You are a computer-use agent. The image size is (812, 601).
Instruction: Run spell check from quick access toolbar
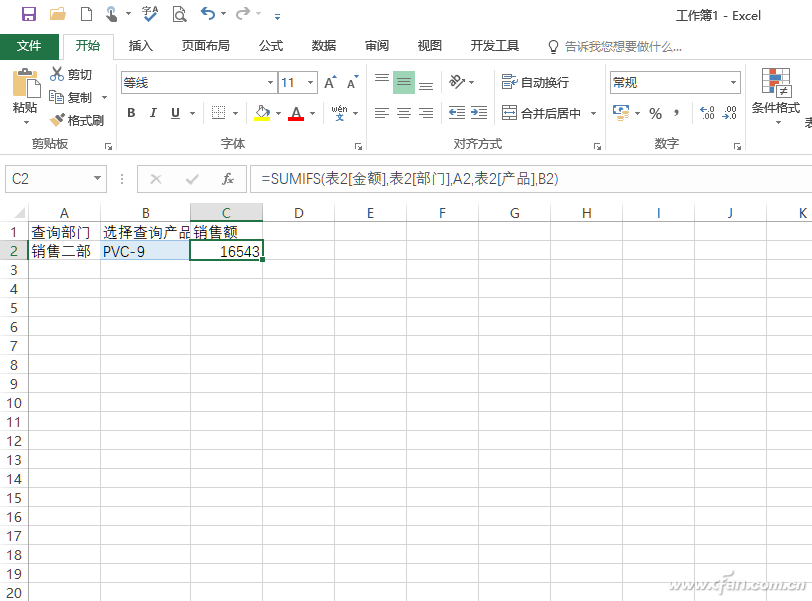pyautogui.click(x=150, y=14)
